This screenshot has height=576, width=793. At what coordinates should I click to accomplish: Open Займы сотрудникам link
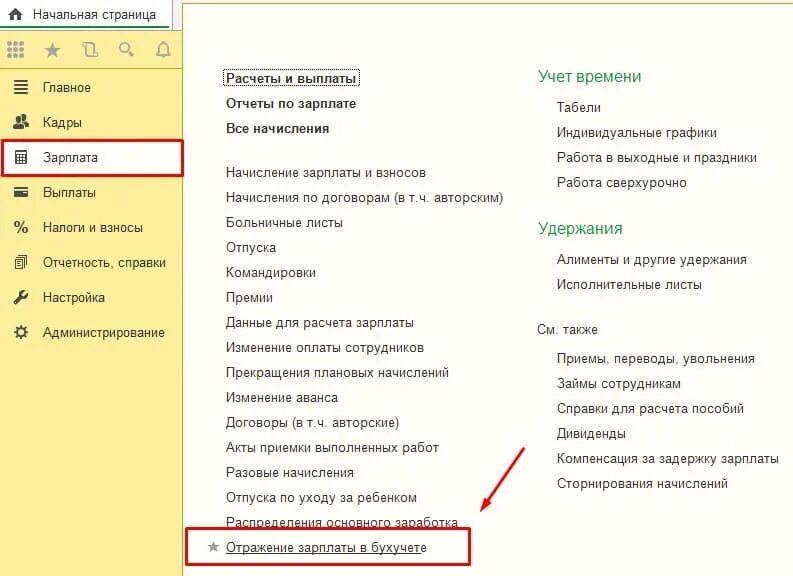tap(619, 383)
